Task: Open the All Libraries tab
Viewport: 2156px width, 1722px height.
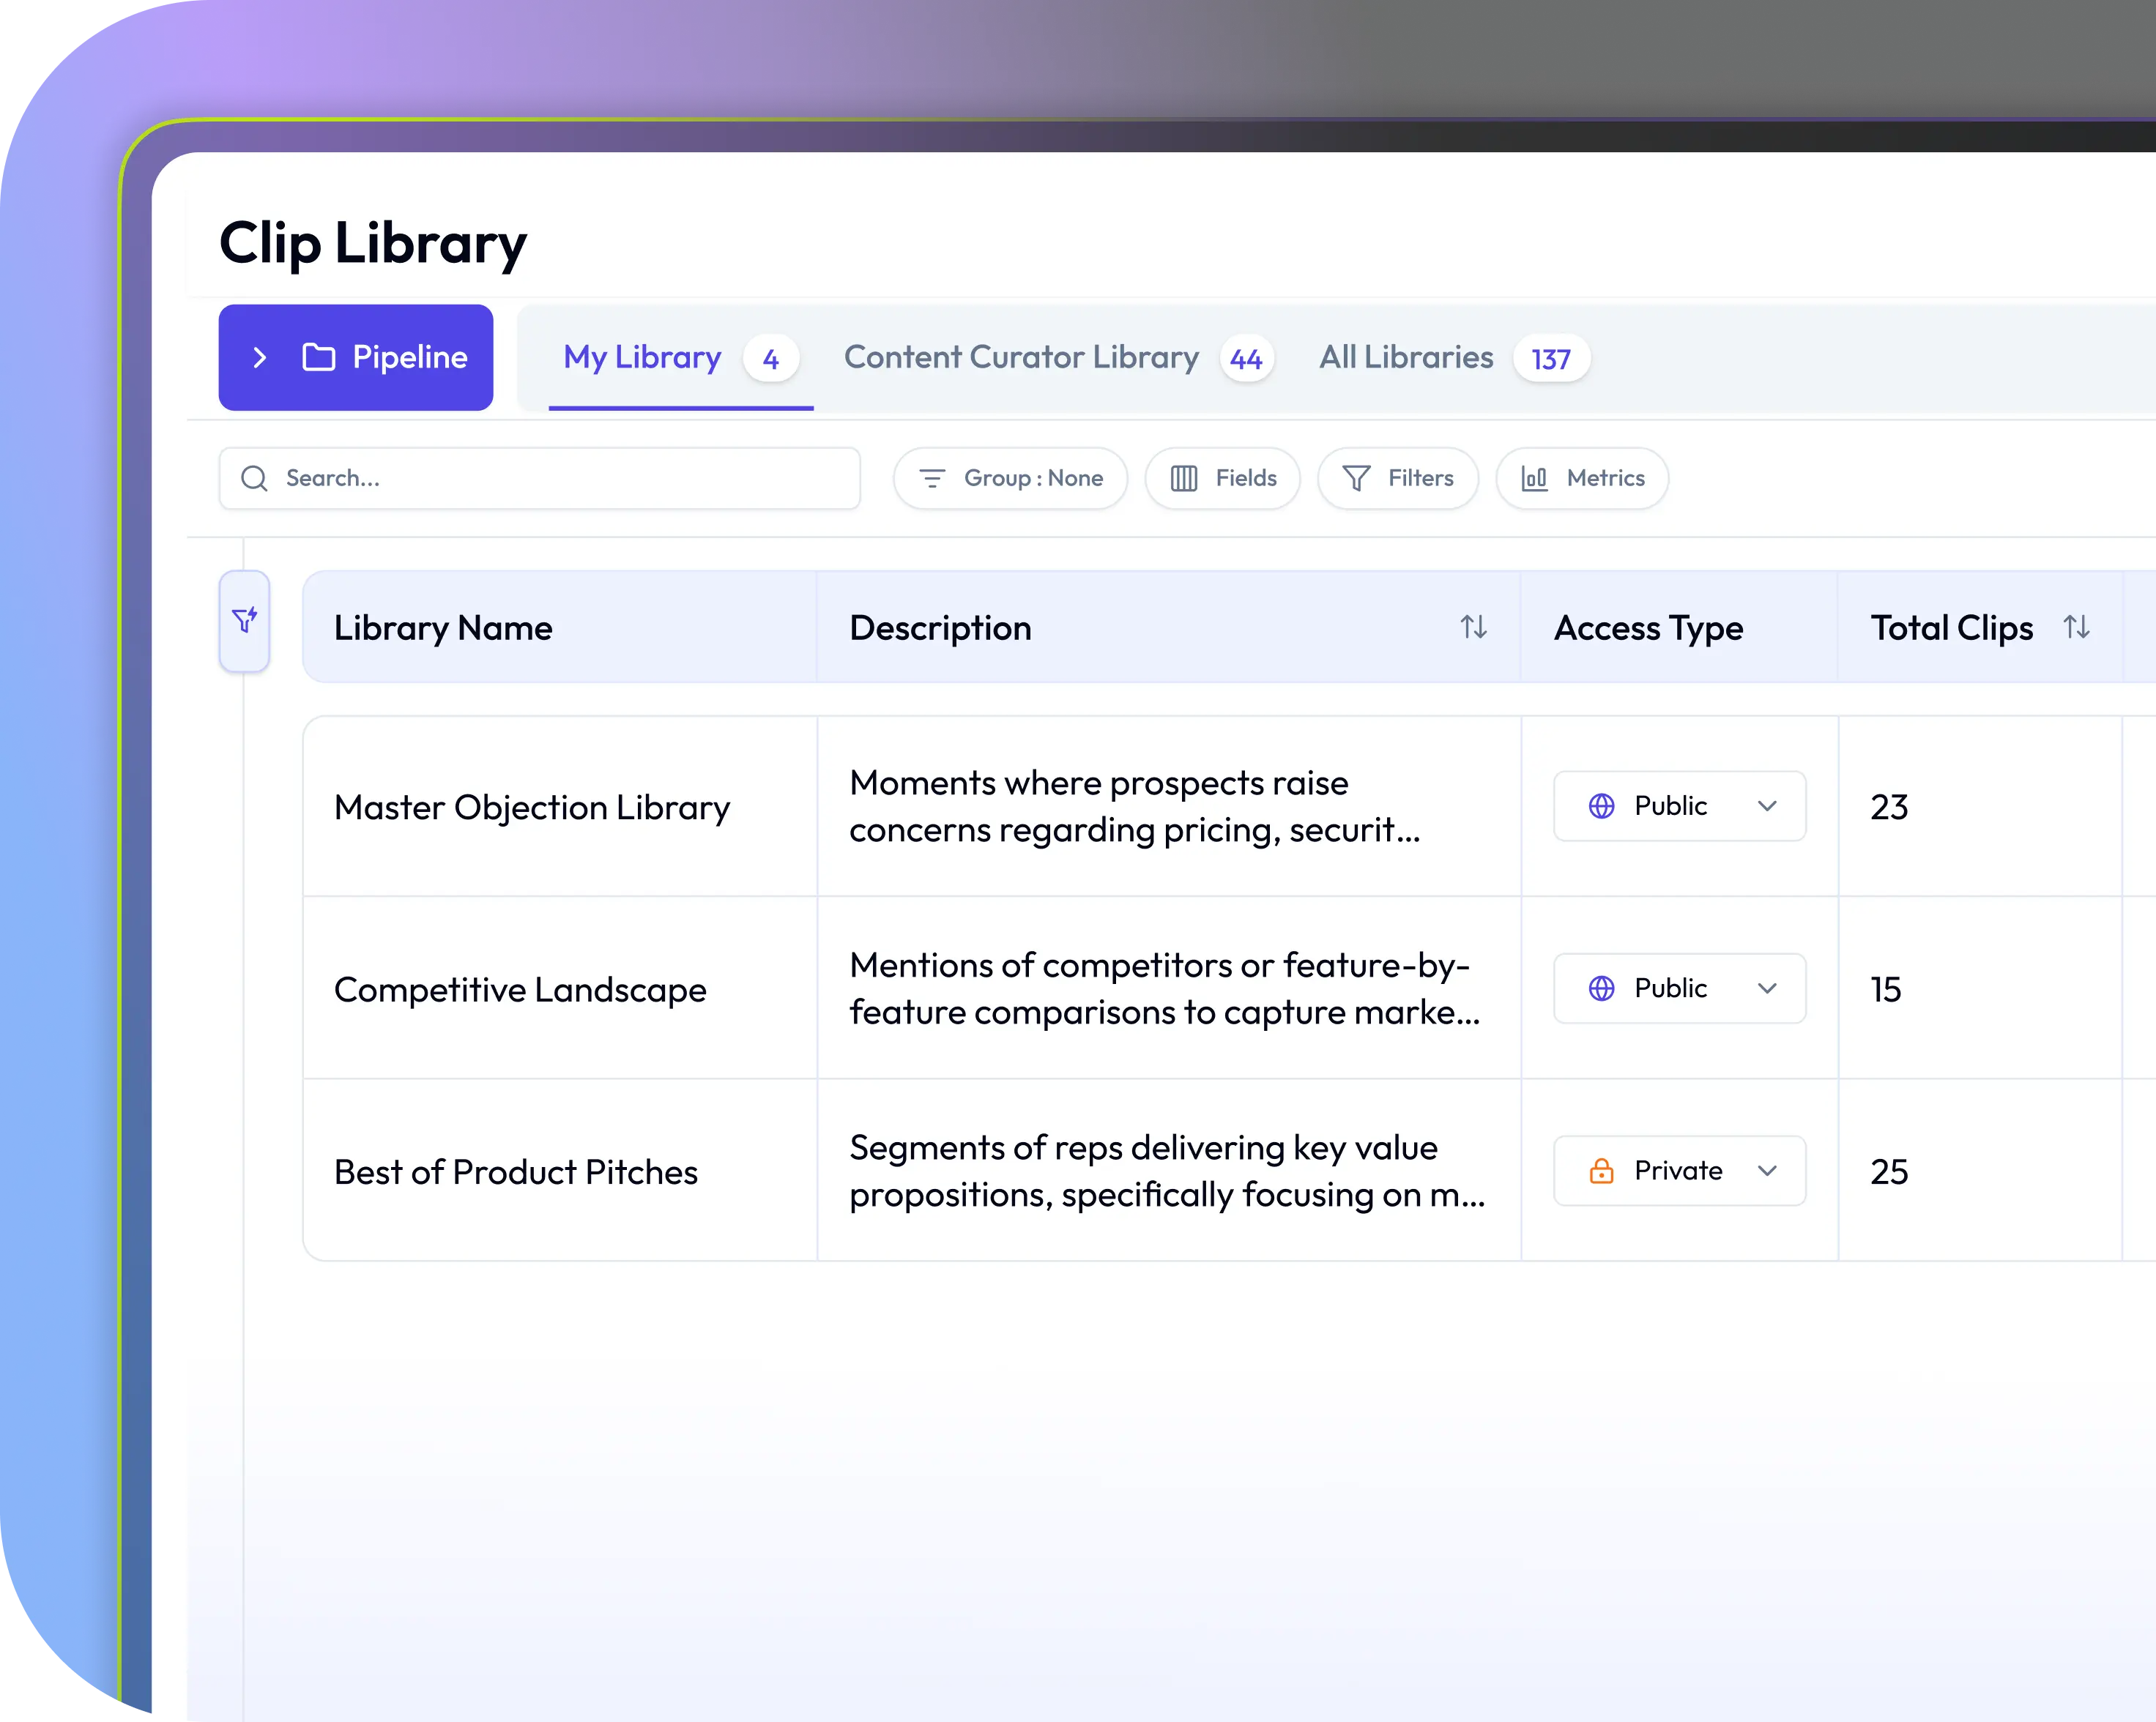Action: 1406,357
